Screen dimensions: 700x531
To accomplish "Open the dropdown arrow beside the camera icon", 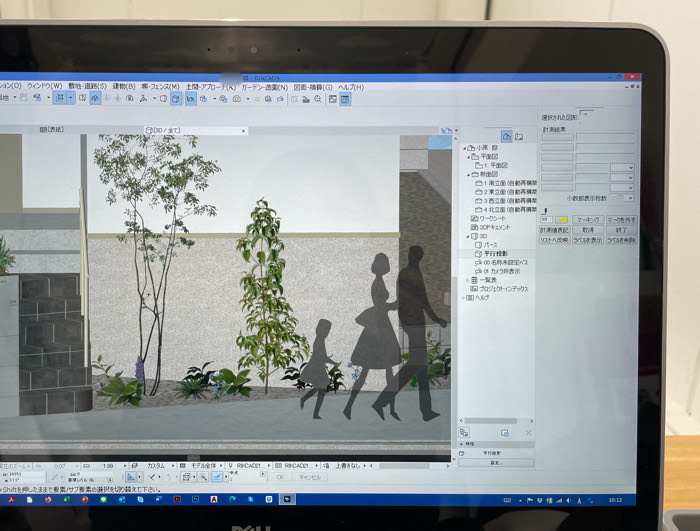I will 248,99.
